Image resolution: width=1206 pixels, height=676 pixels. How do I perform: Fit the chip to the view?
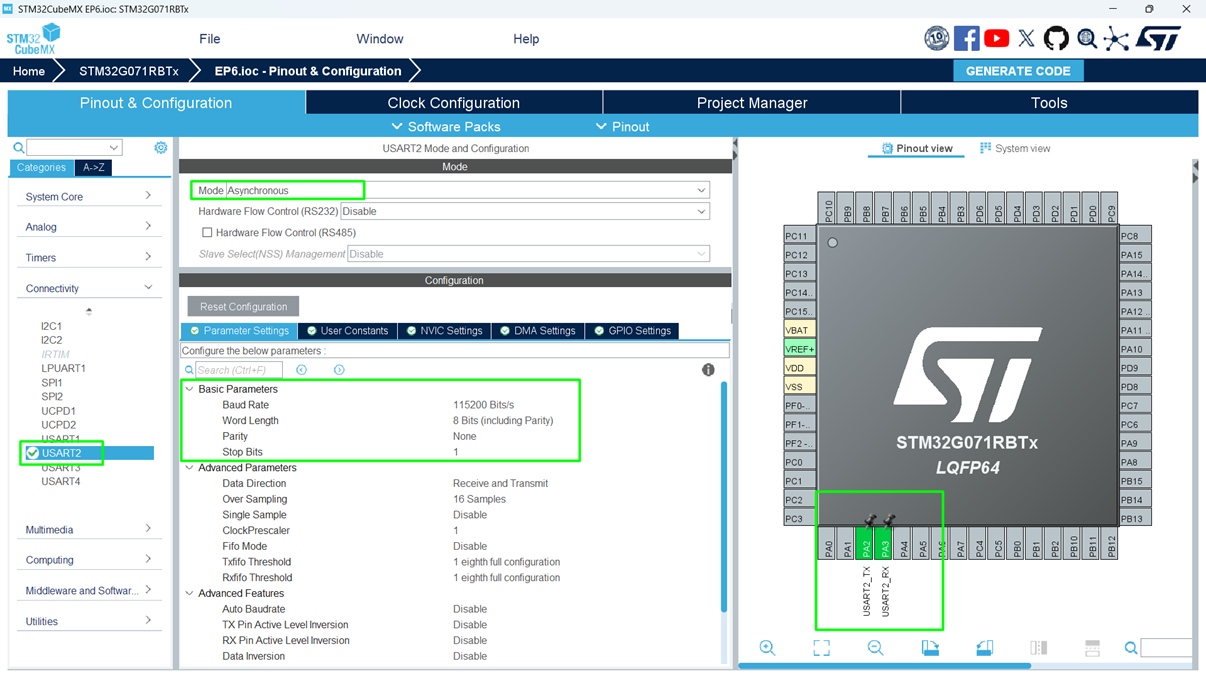[821, 648]
